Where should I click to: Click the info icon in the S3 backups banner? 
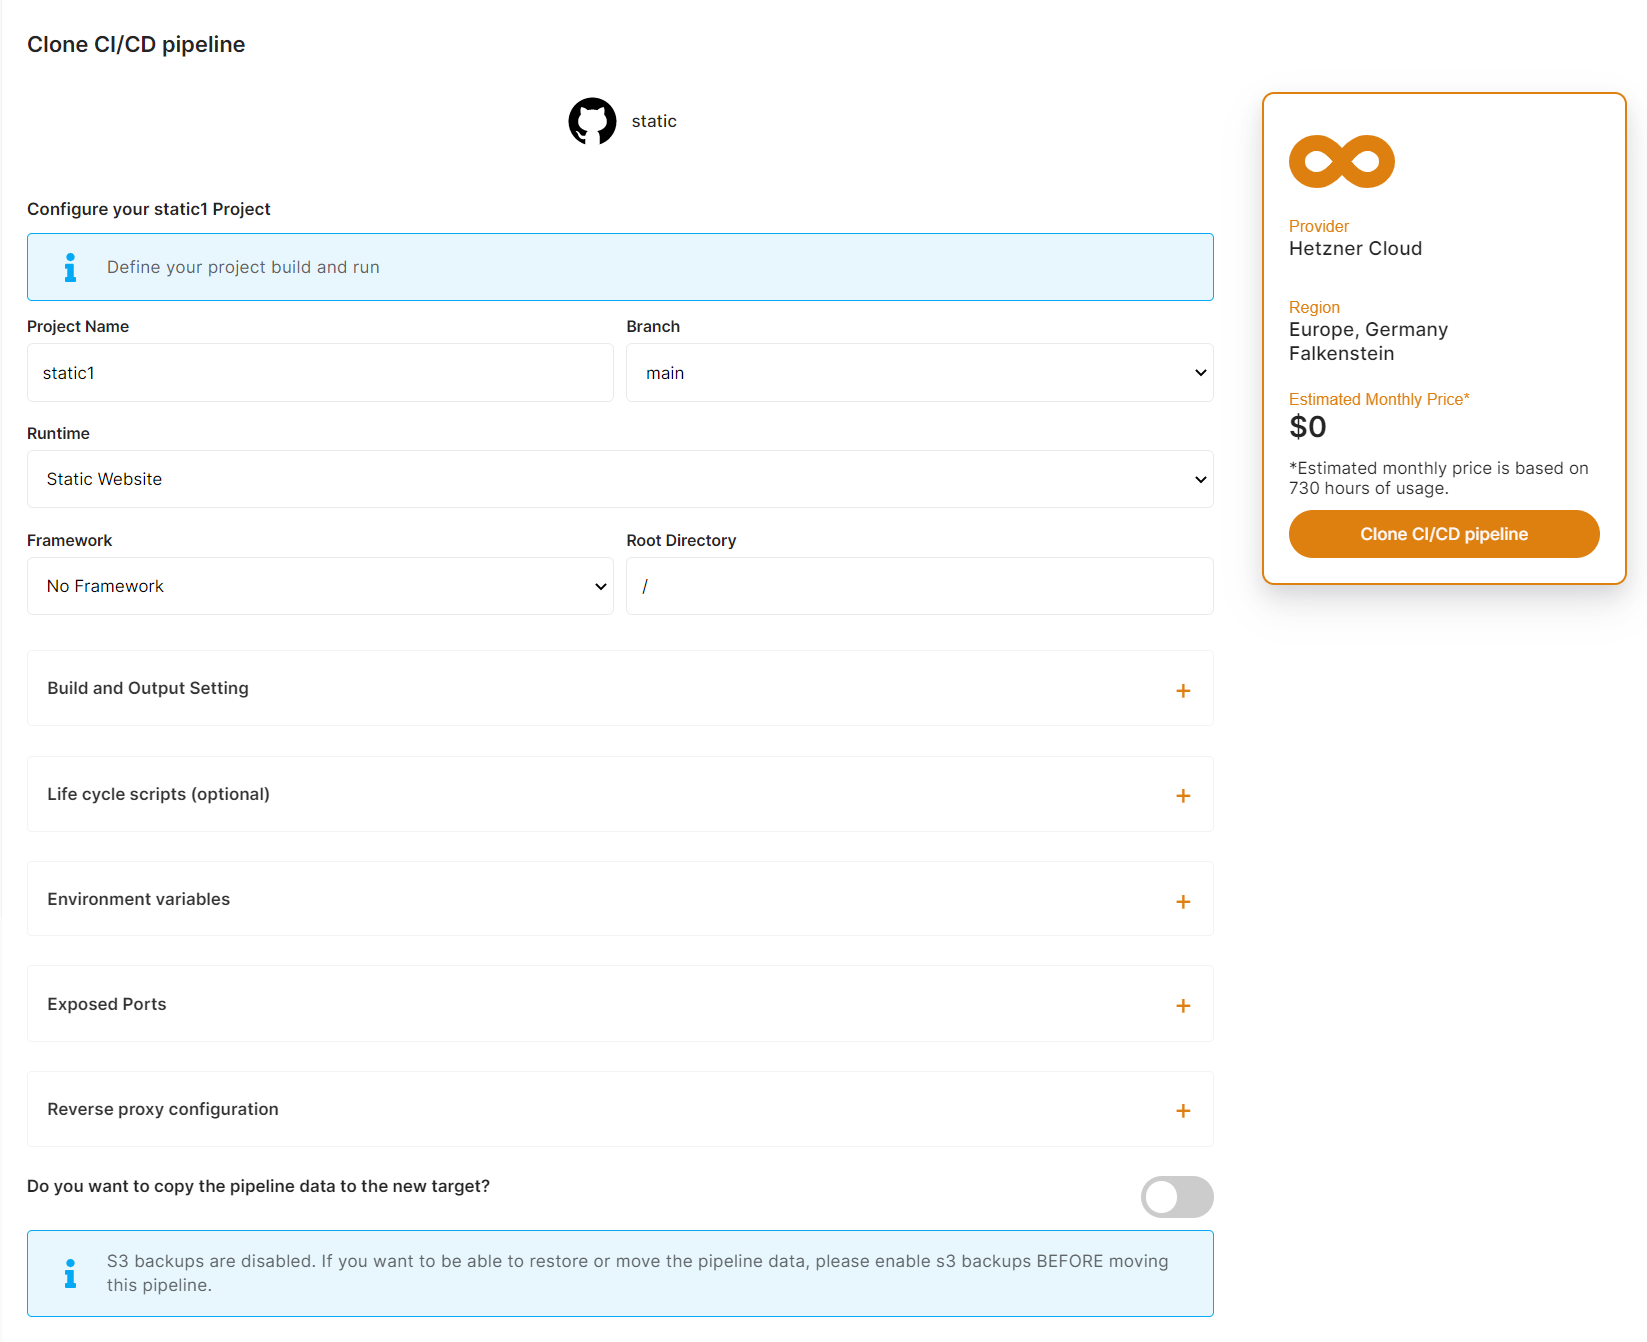coord(70,1273)
